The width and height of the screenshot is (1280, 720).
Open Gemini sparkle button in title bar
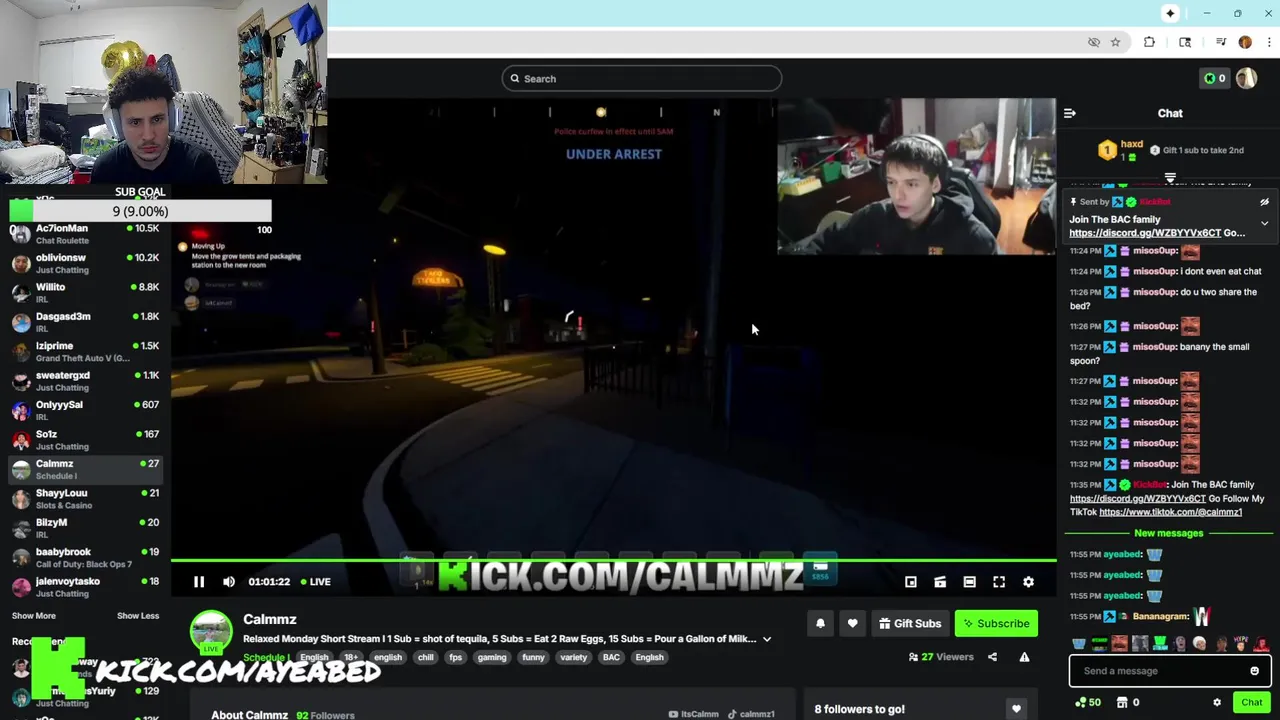(1170, 13)
